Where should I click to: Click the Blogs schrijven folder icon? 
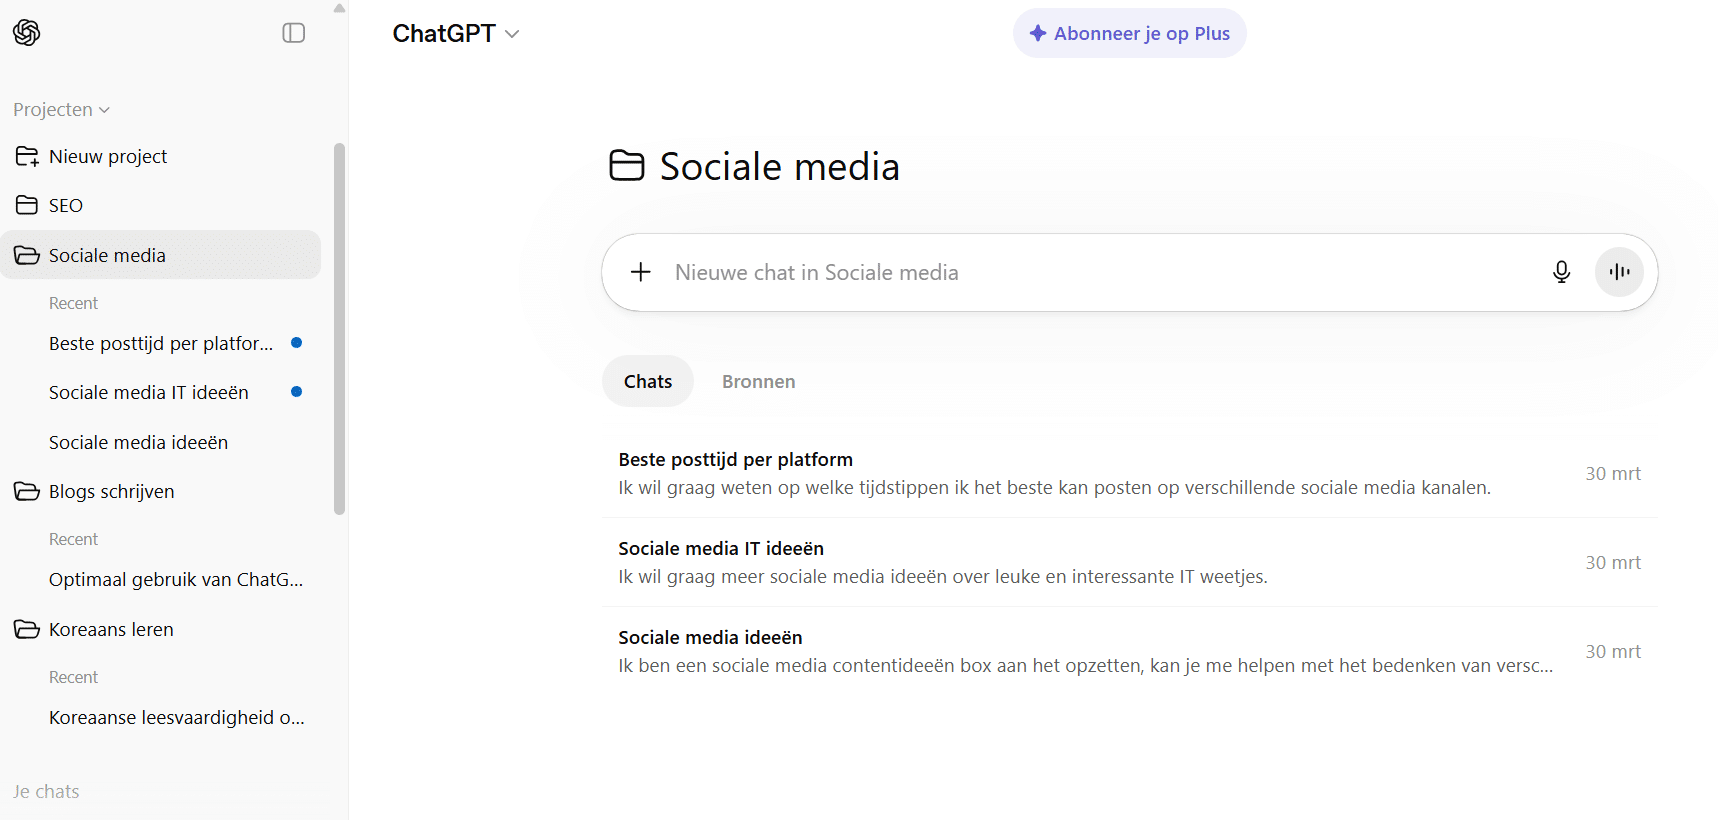point(27,491)
